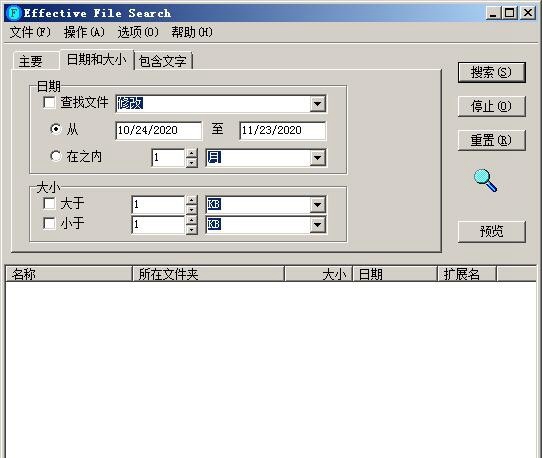This screenshot has width=542, height=458.
Task: Select the 从 date range radio button
Action: pyautogui.click(x=56, y=129)
